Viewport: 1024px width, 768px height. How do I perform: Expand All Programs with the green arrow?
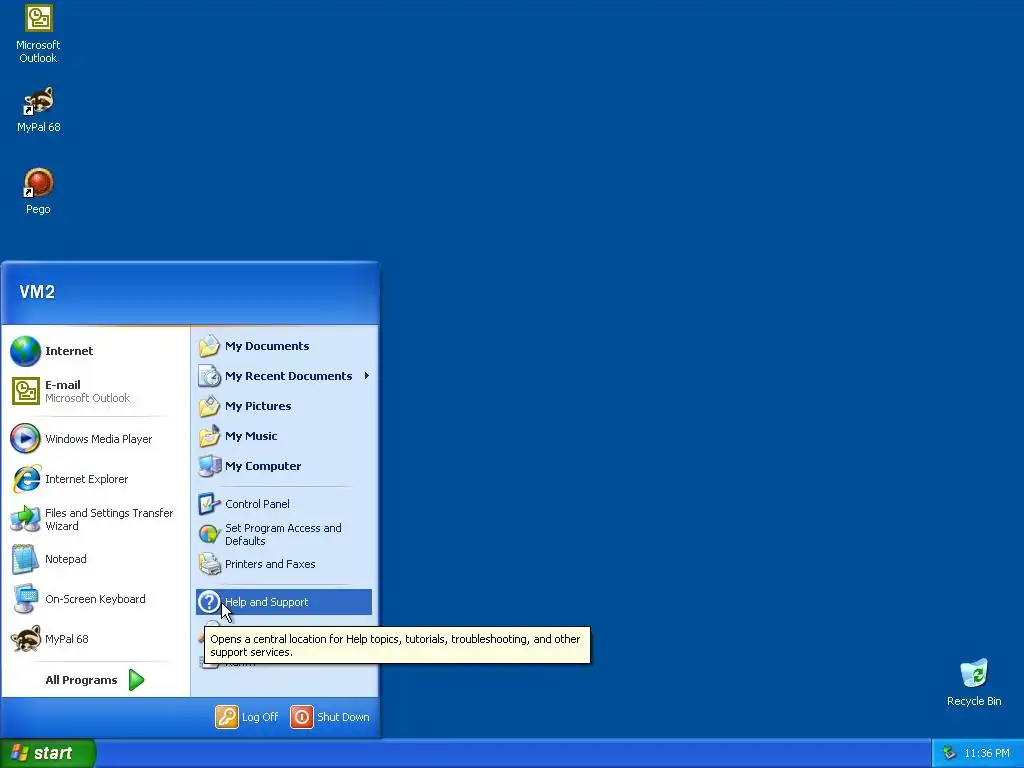point(136,680)
